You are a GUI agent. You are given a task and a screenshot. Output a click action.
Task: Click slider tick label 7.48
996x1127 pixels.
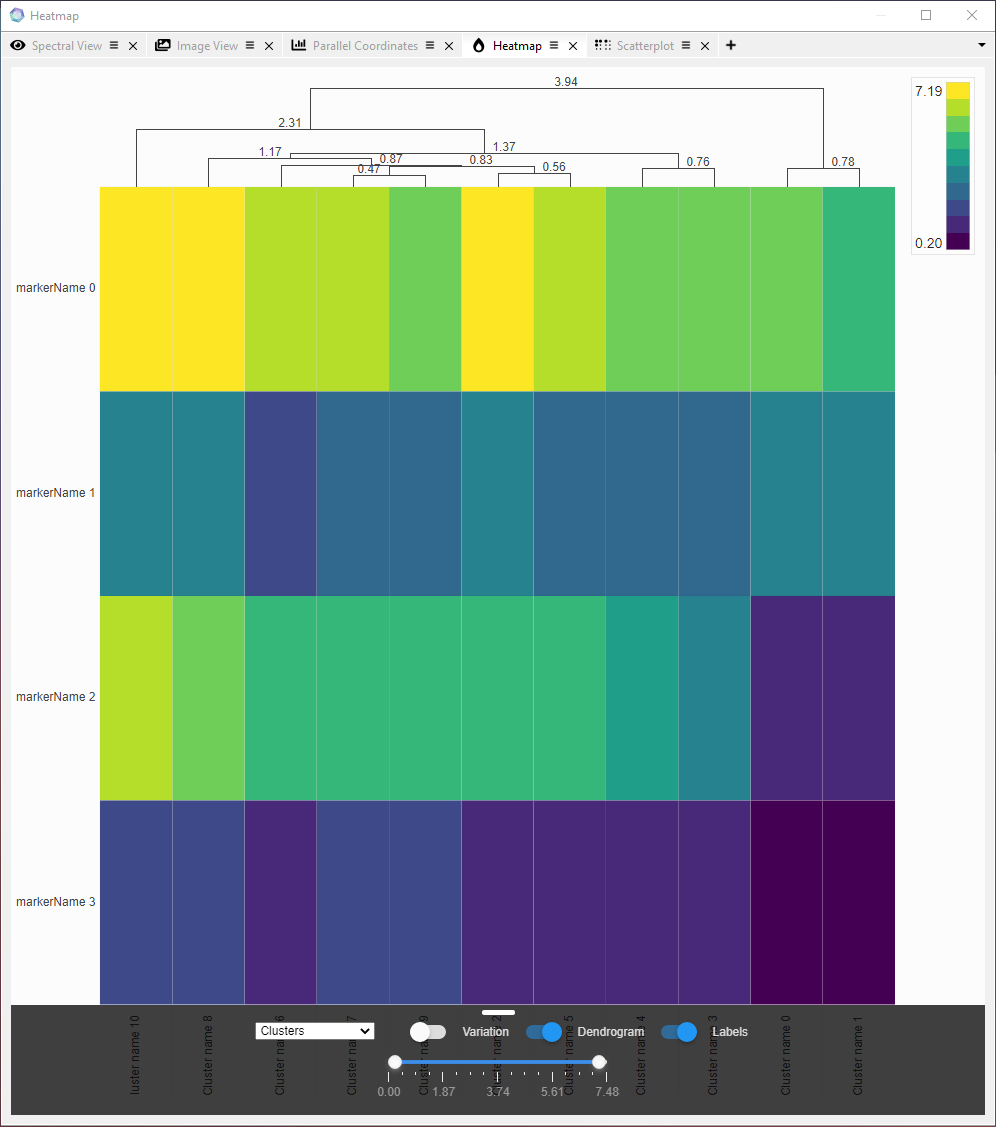607,1092
